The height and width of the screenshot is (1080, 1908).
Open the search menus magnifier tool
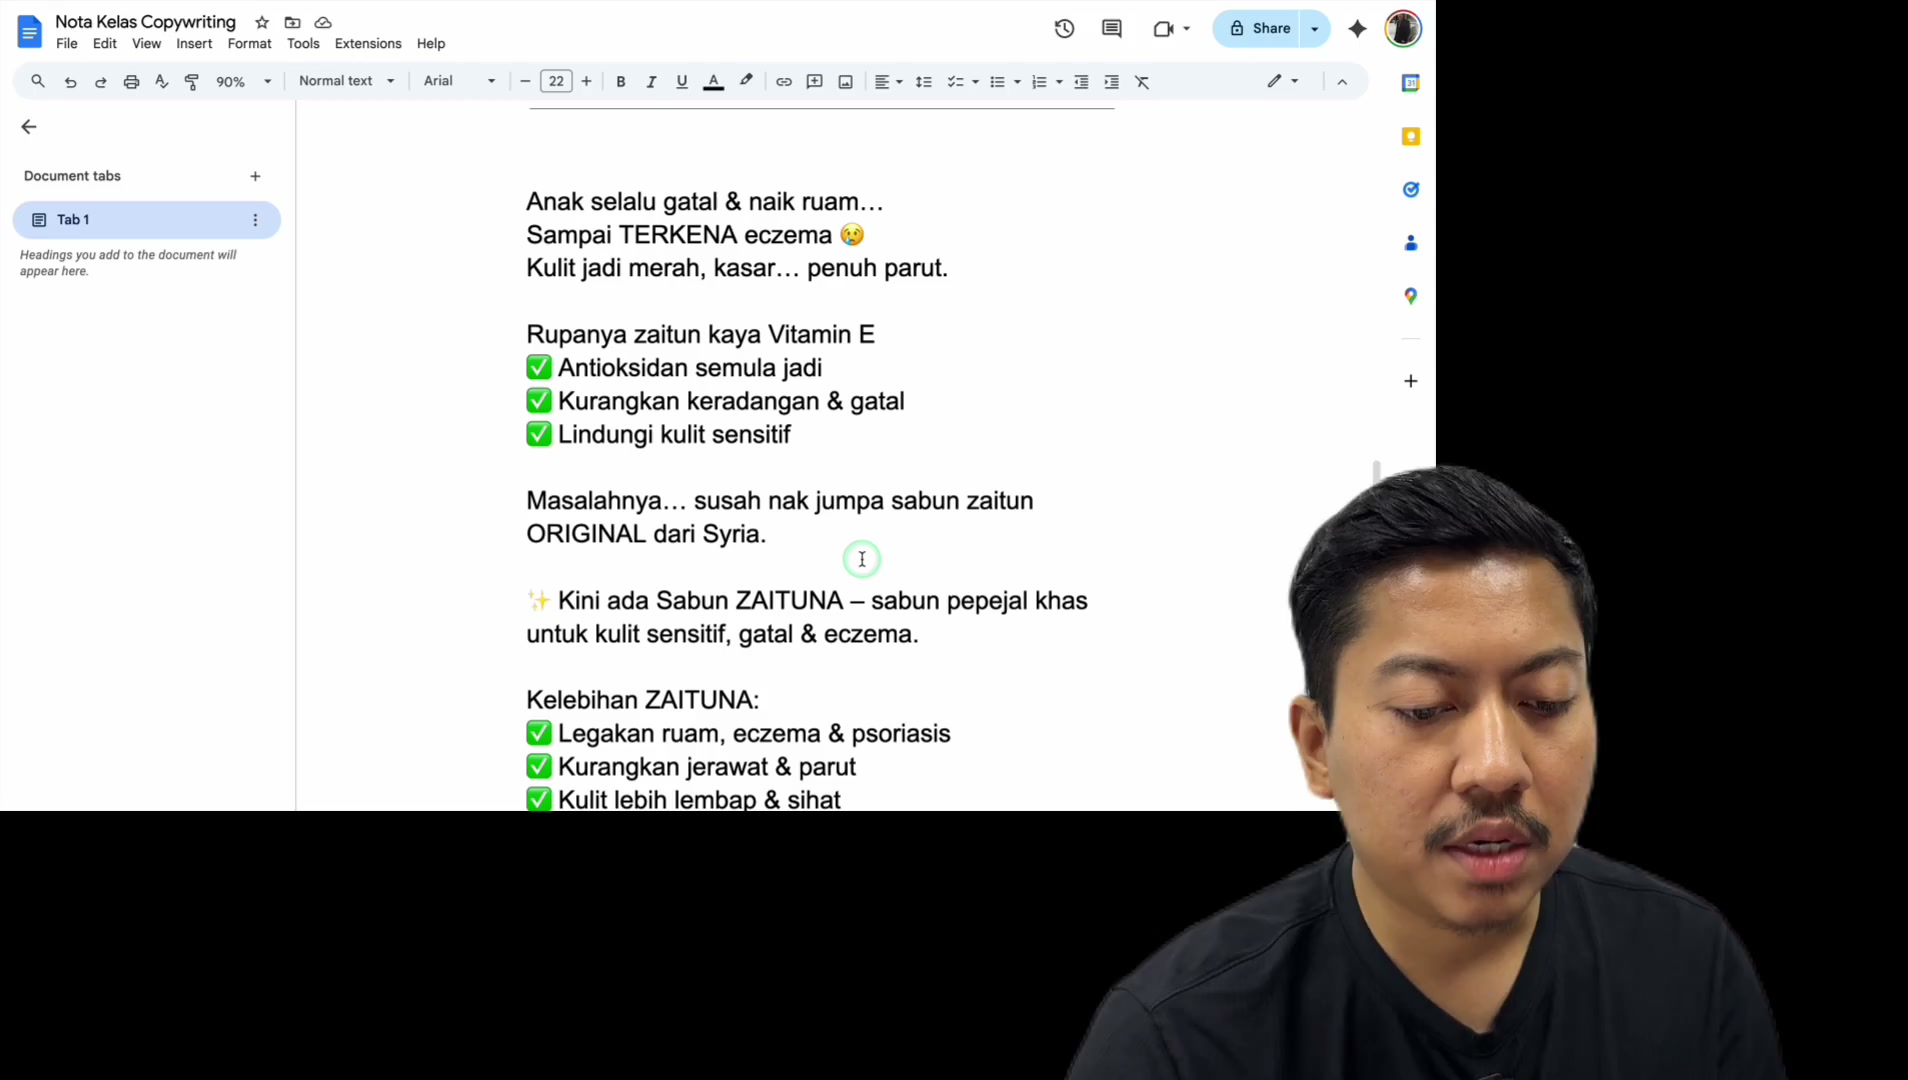(x=38, y=81)
